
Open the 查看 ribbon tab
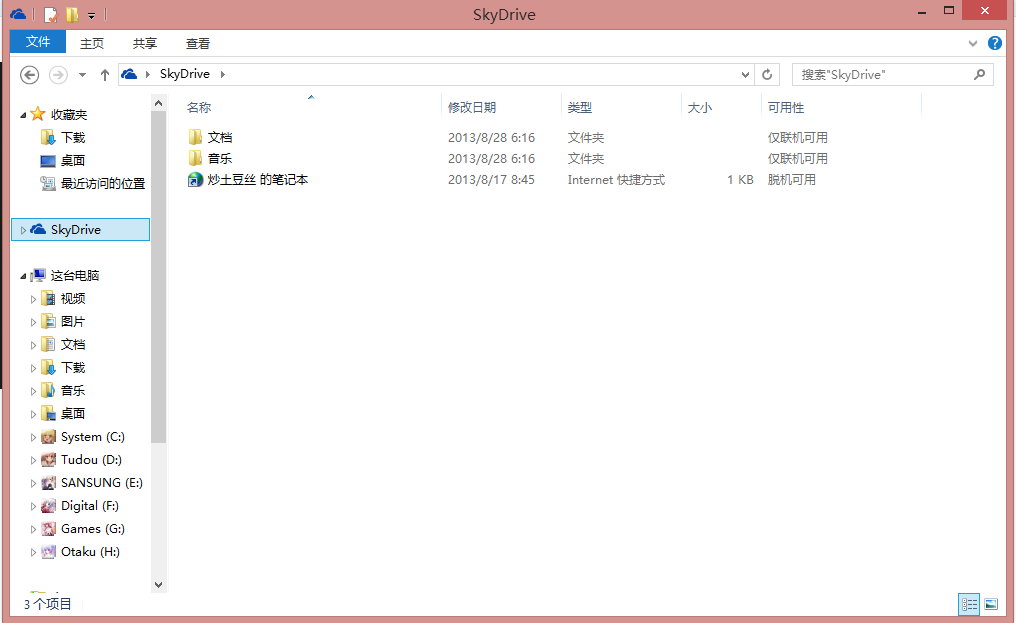coord(198,44)
